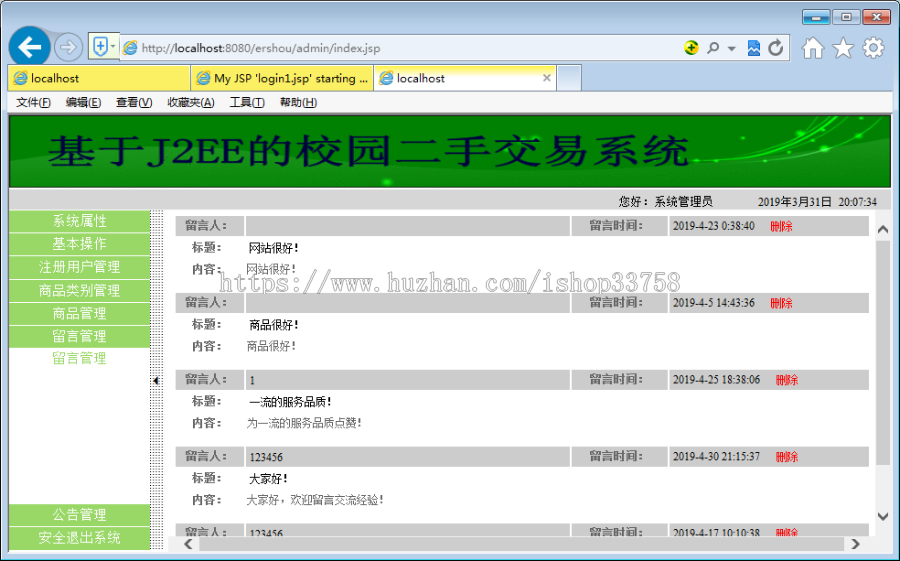Image resolution: width=900 pixels, height=561 pixels.
Task: Expand 商品管理 sidebar section
Action: (79, 314)
